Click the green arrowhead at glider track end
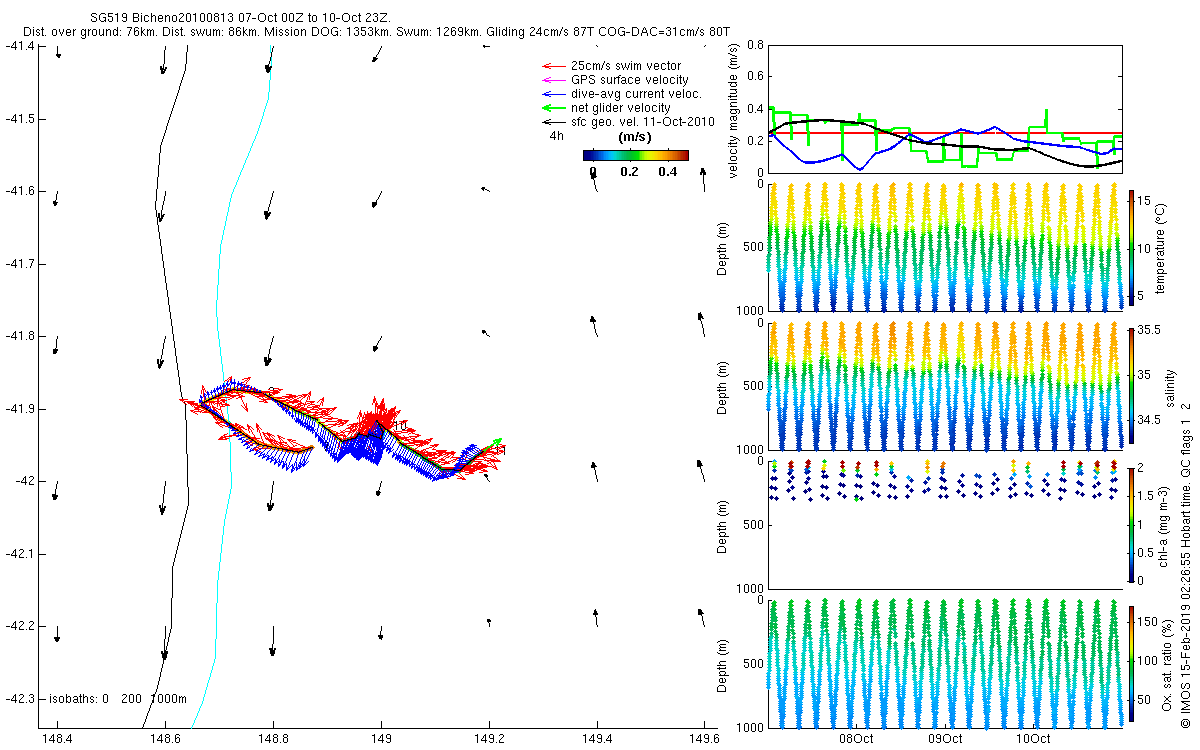1200x750 pixels. [x=496, y=441]
